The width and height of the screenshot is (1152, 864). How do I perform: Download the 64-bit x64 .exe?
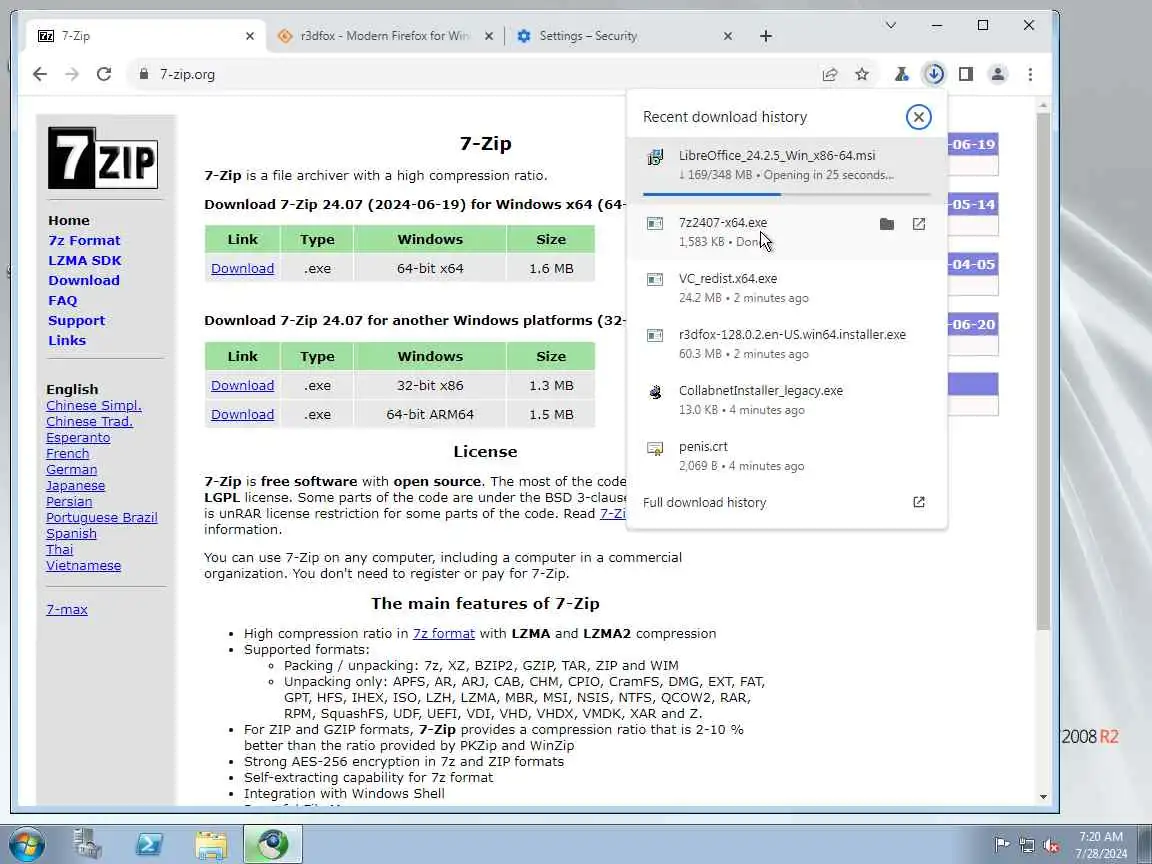(242, 268)
